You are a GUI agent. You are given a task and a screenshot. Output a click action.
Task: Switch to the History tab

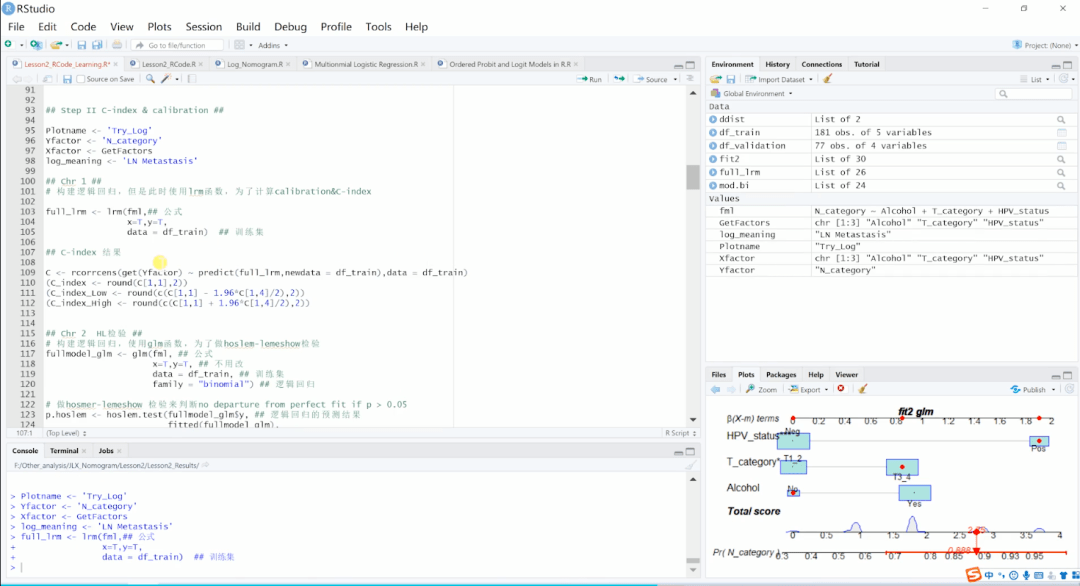(x=777, y=64)
